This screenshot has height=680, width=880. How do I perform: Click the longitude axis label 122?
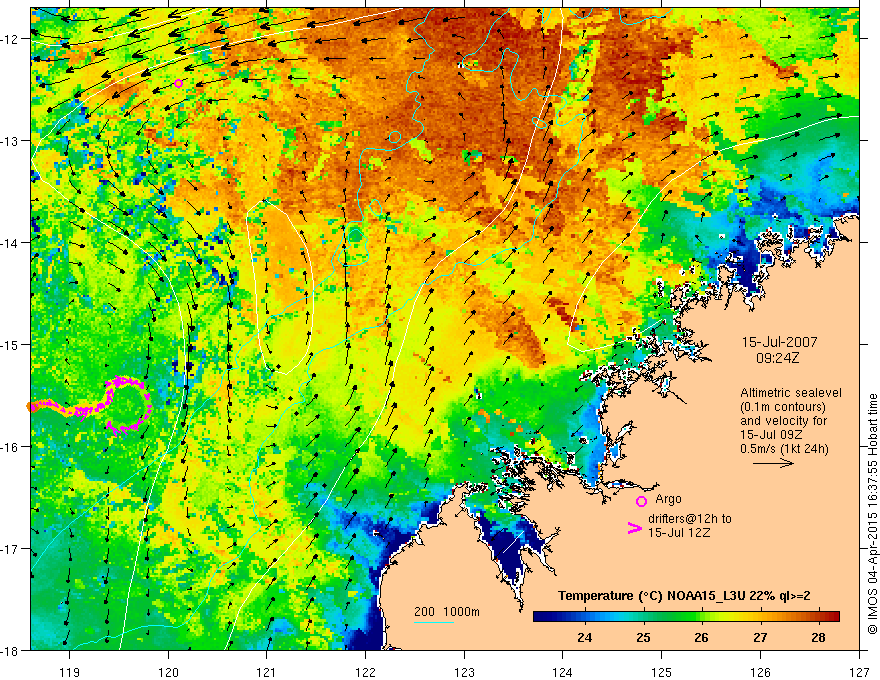pyautogui.click(x=365, y=672)
